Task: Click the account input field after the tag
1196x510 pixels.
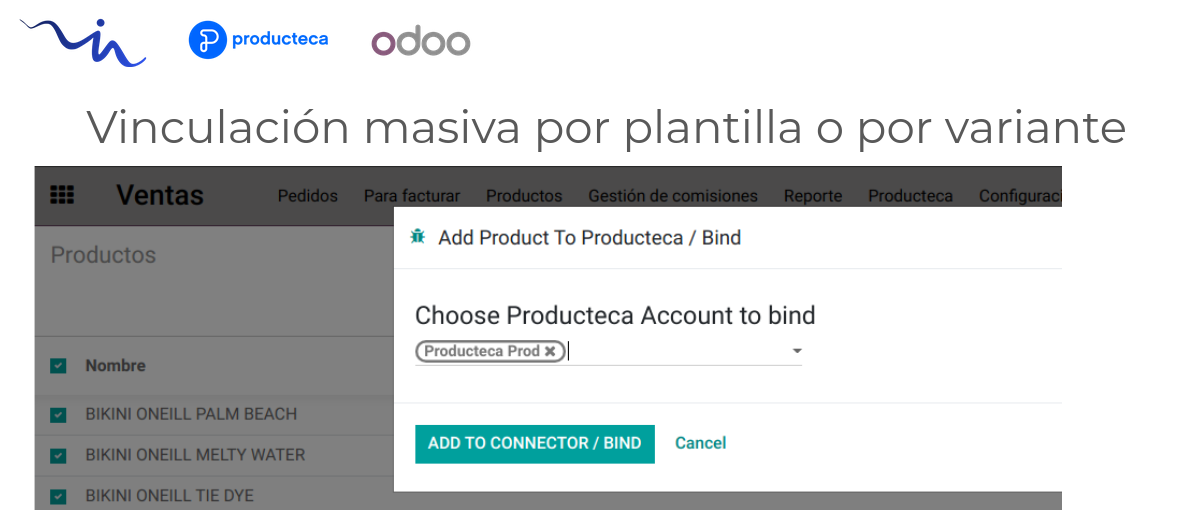Action: tap(677, 351)
